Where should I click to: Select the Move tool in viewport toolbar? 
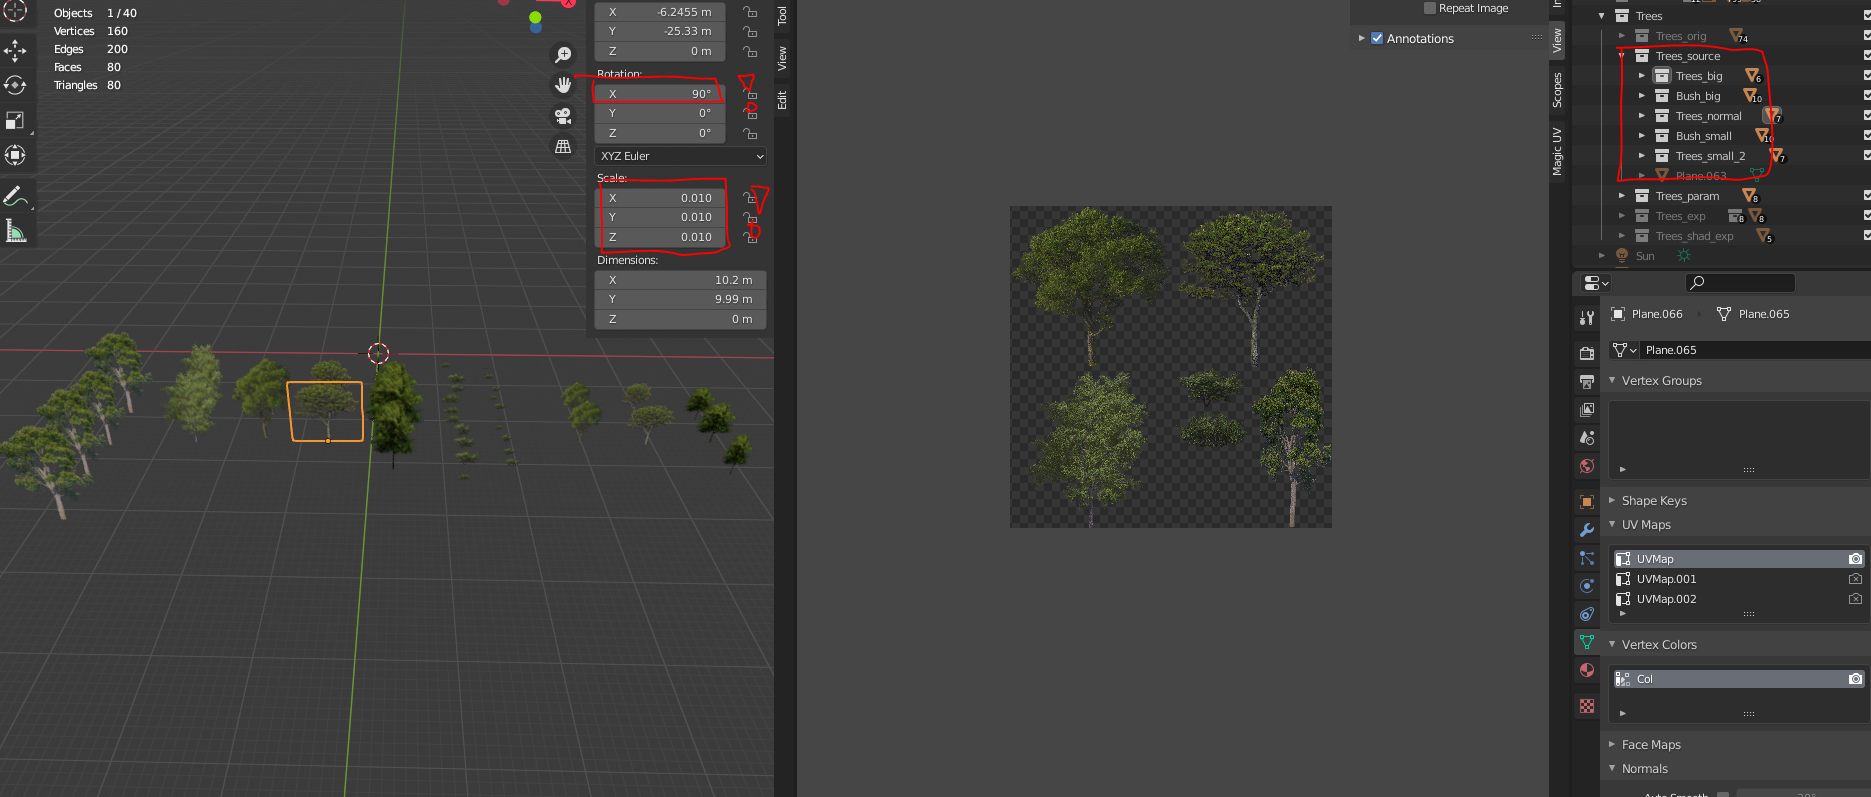15,50
